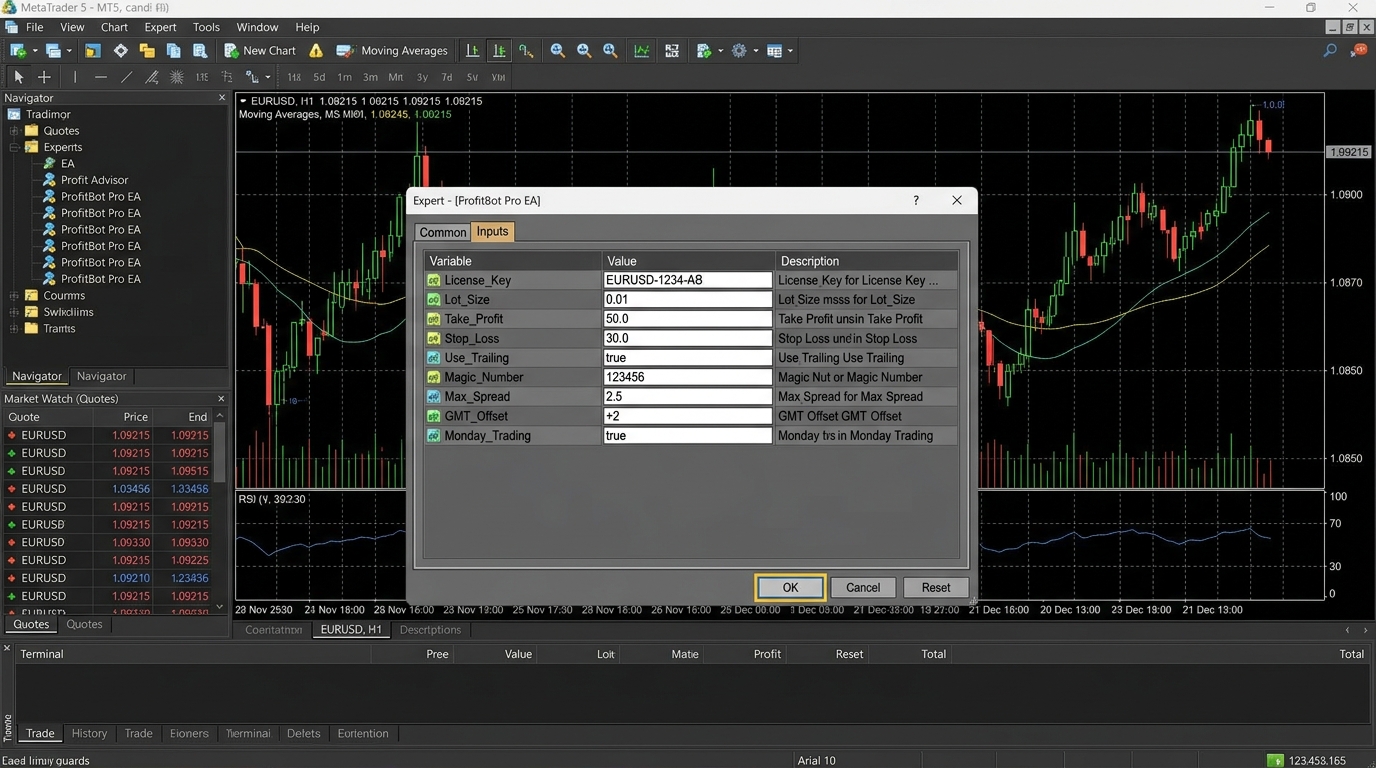The image size is (1376, 768).
Task: Select the Descriptions chart tab
Action: point(430,630)
